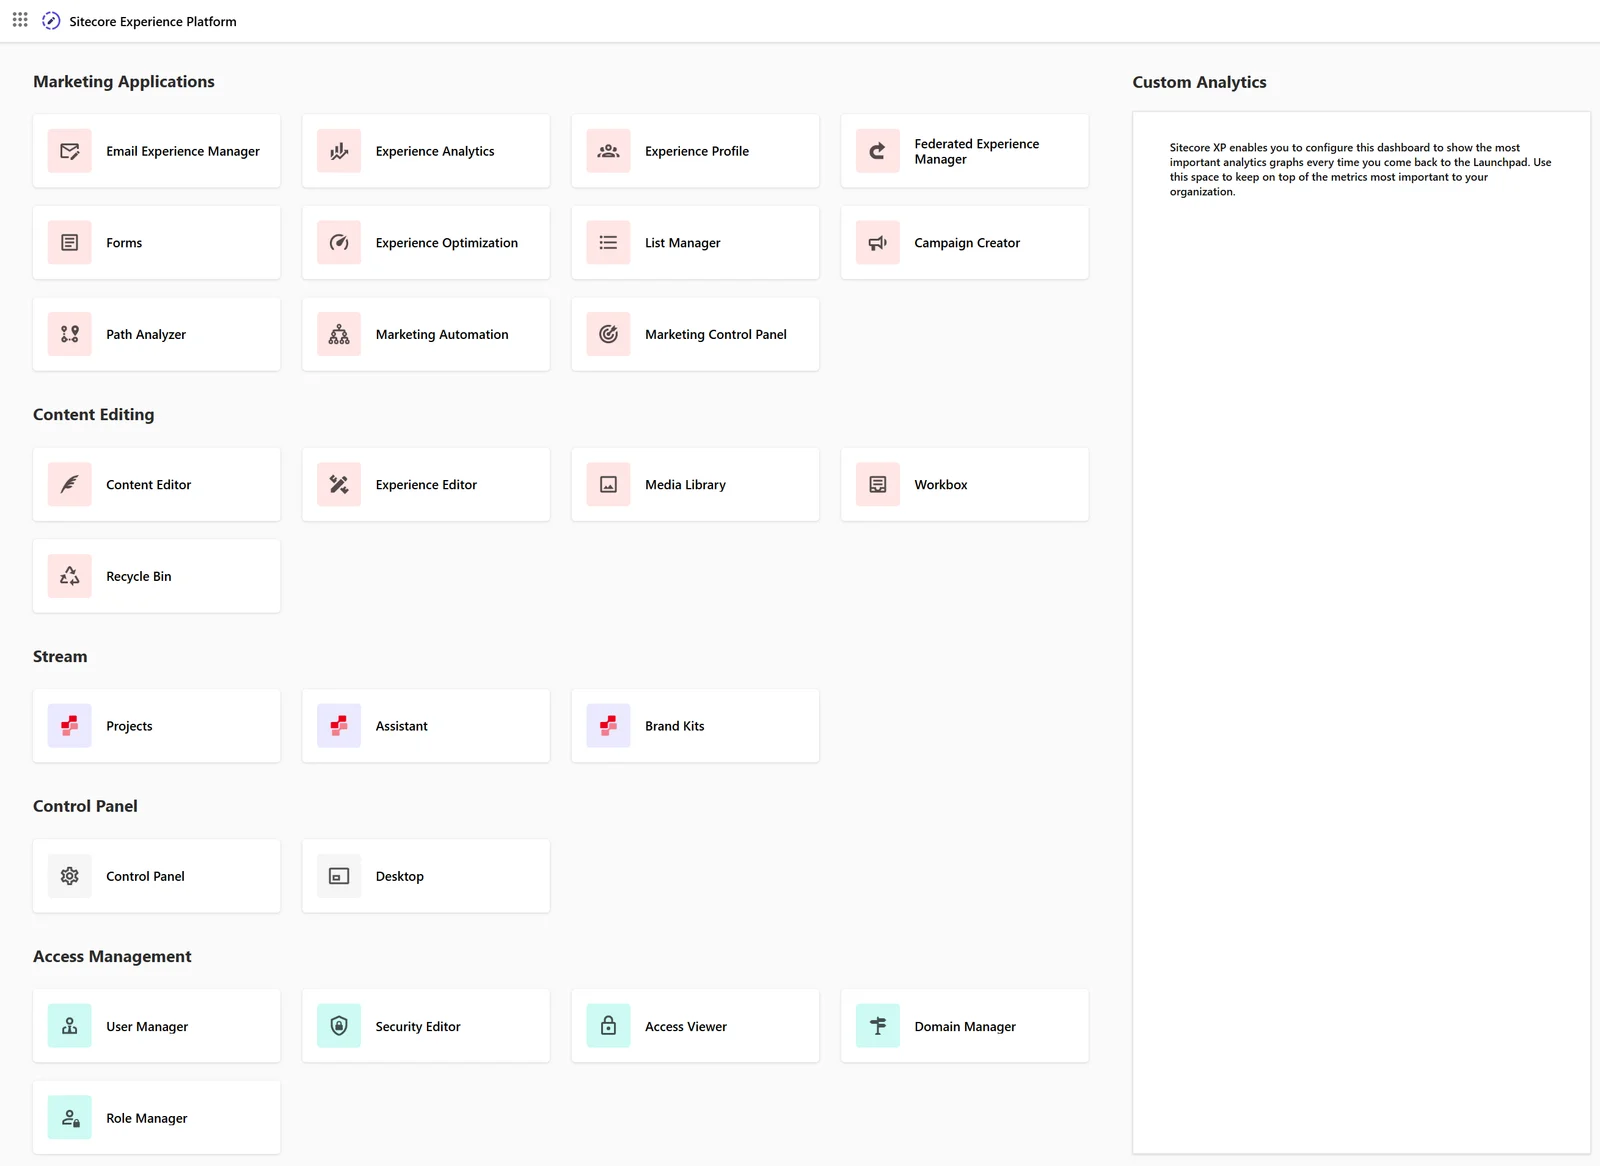This screenshot has width=1600, height=1166.
Task: Click Experience Optimization gauge icon
Action: point(339,243)
